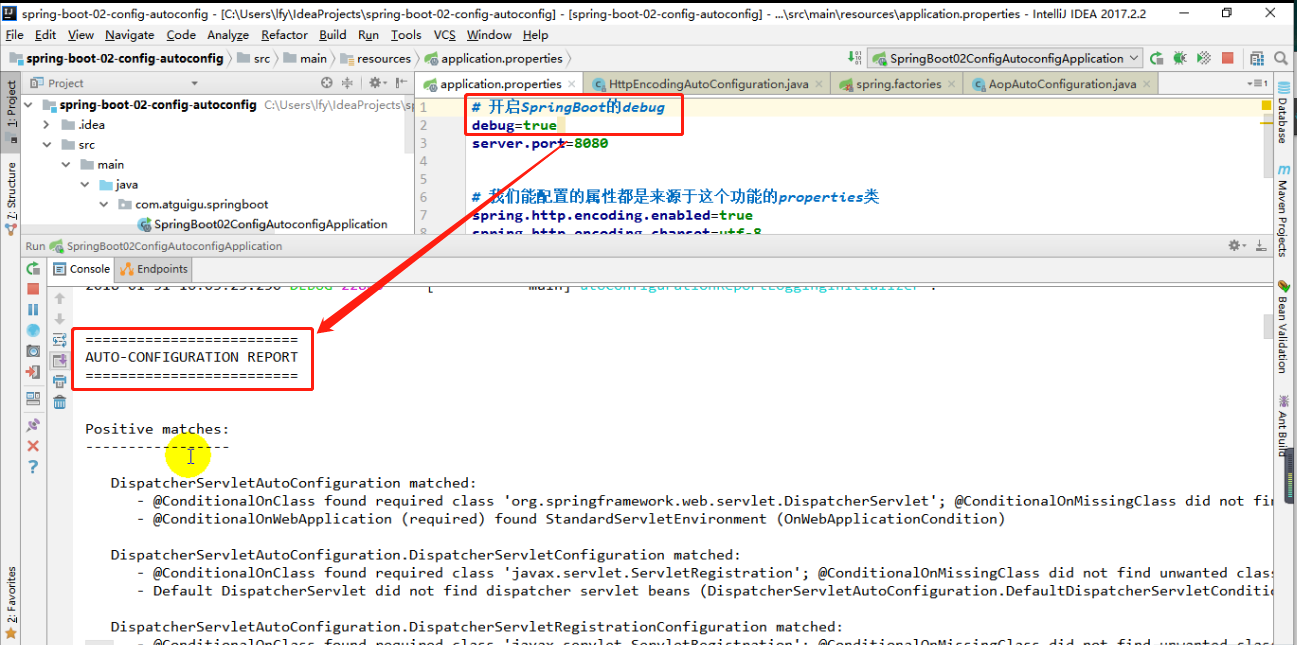The width and height of the screenshot is (1297, 645).
Task: Pause output in the Run panel
Action: (33, 309)
